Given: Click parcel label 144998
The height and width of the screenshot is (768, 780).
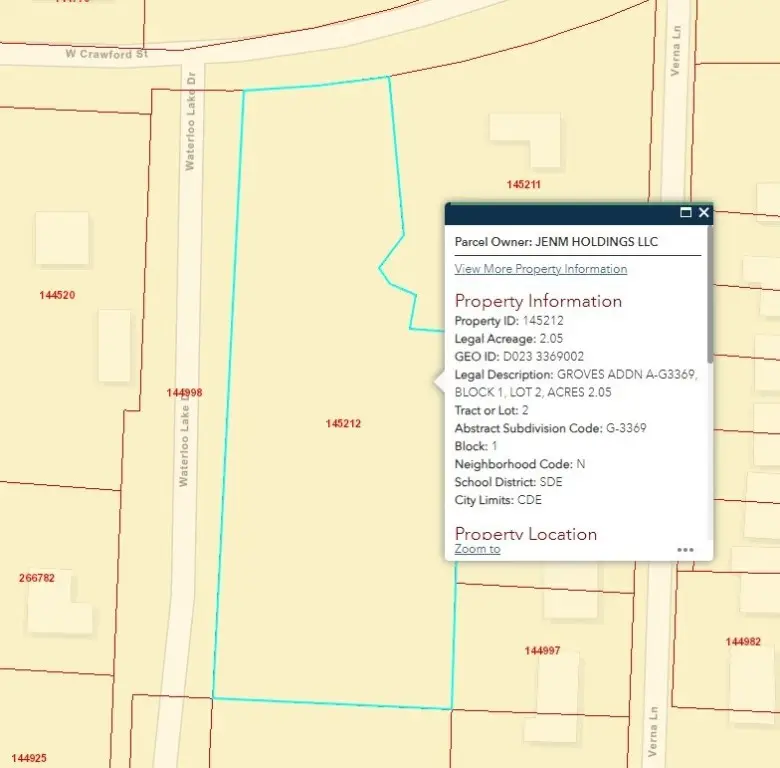Looking at the screenshot, I should (x=184, y=393).
